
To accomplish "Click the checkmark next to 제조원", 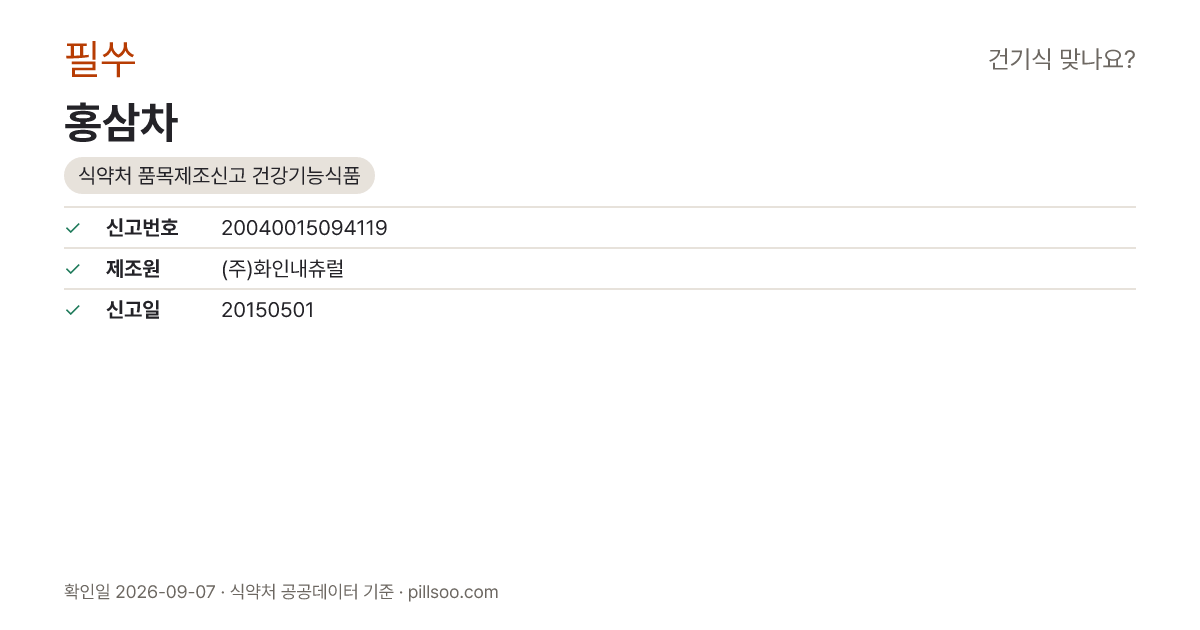I will pos(73,269).
